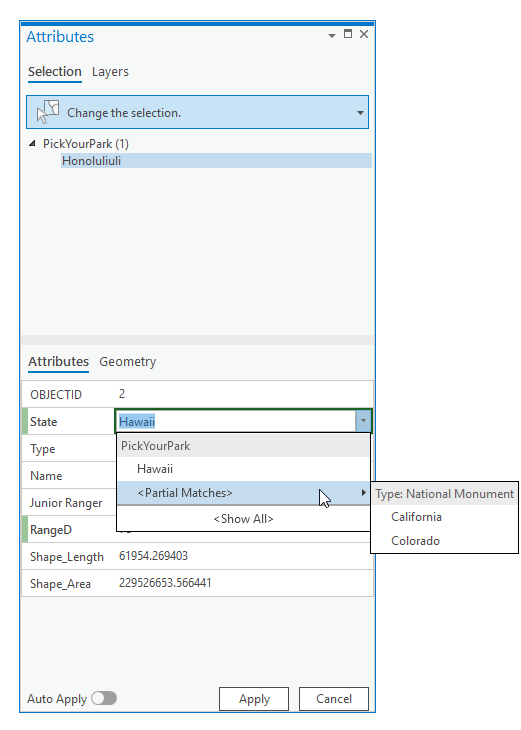Open the Change the selection dropdown arrow

(360, 113)
